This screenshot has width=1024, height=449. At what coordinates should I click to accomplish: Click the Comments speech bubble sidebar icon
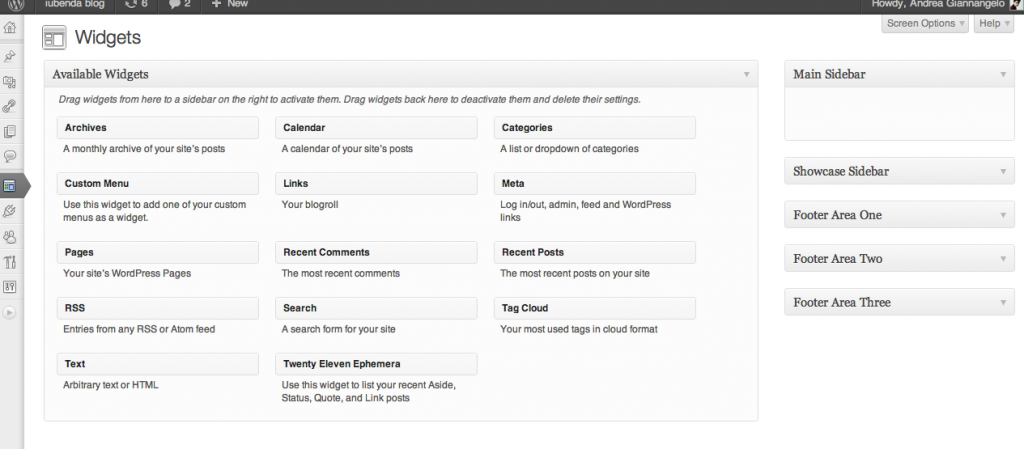pyautogui.click(x=10, y=156)
